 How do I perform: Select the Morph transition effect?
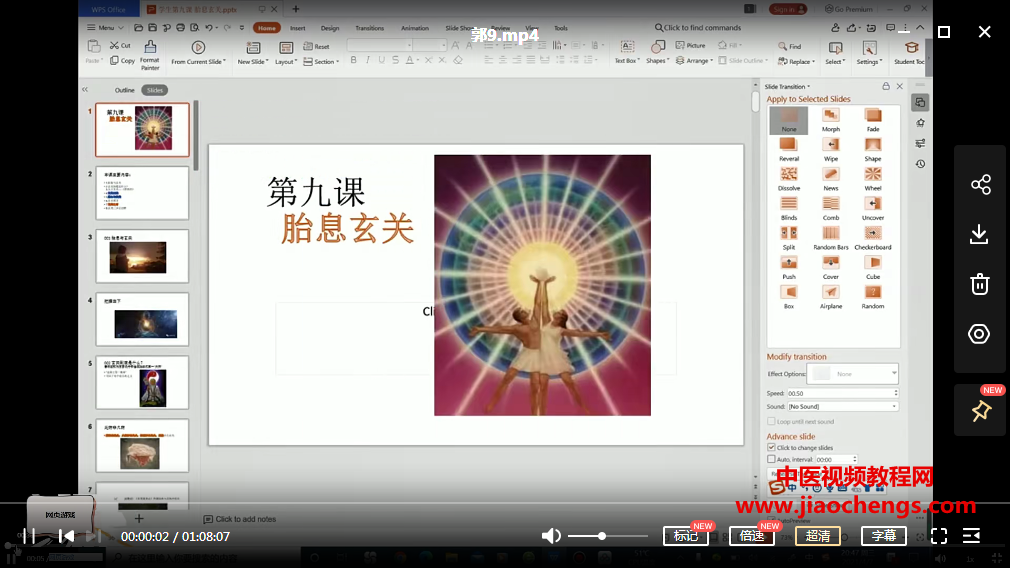[830, 120]
